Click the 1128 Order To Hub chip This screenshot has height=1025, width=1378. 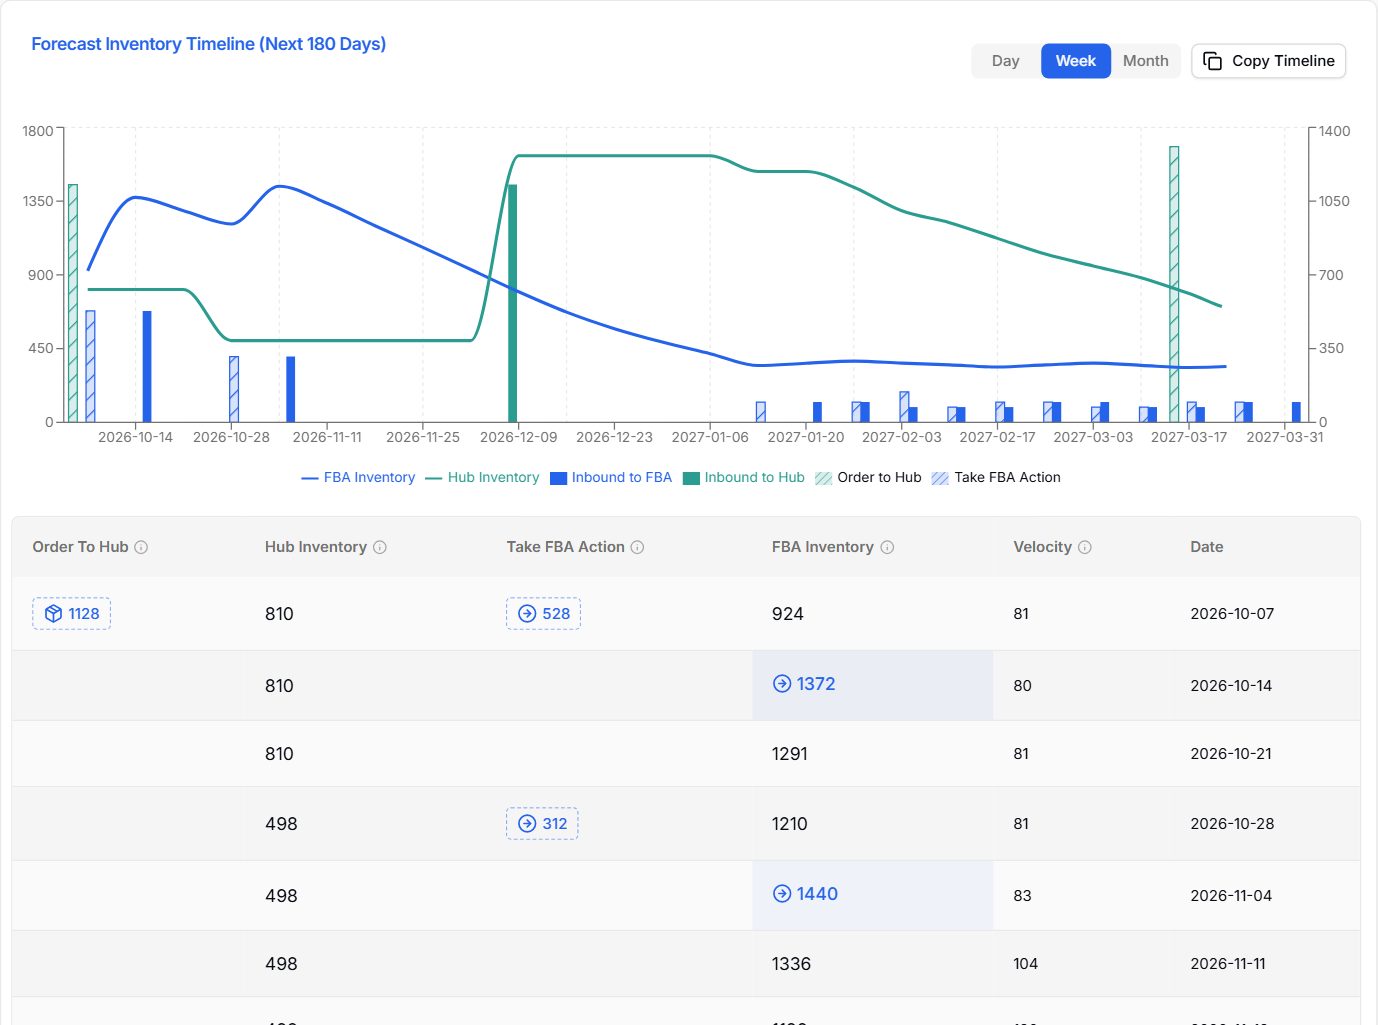(x=71, y=614)
